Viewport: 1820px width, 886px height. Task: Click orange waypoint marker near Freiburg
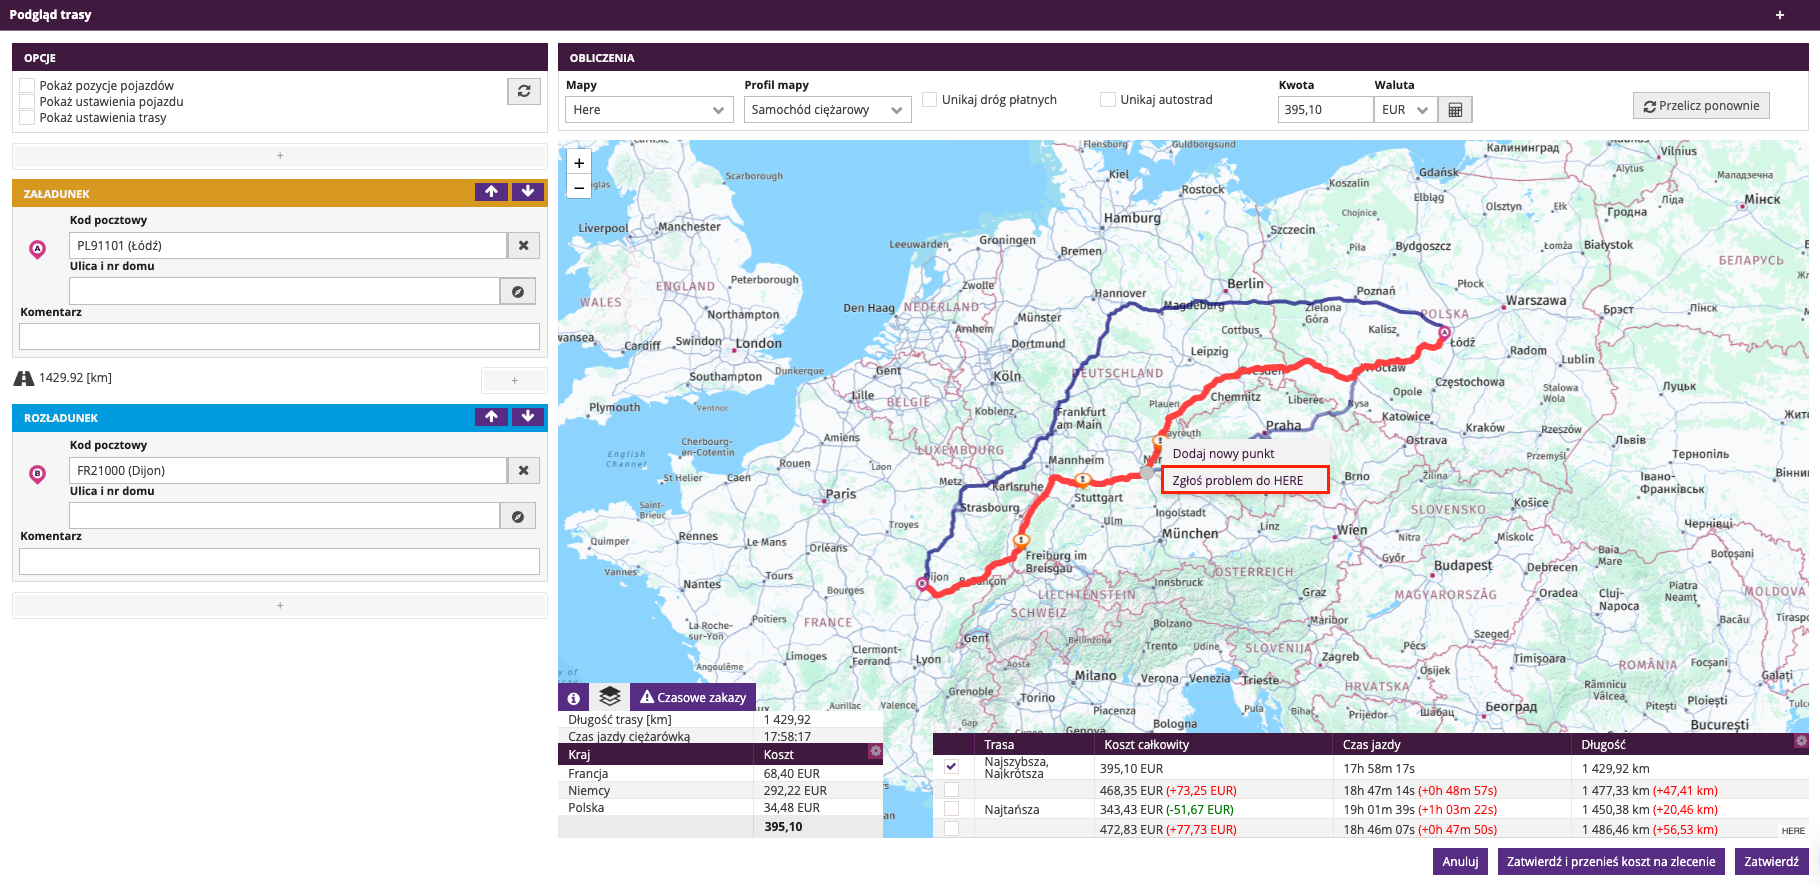pyautogui.click(x=1021, y=540)
